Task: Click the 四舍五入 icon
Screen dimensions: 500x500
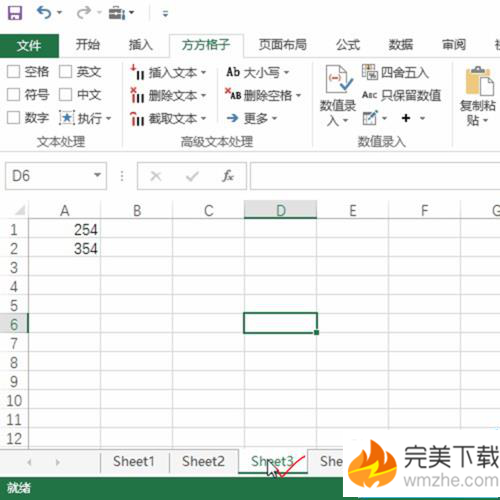Action: coord(369,72)
